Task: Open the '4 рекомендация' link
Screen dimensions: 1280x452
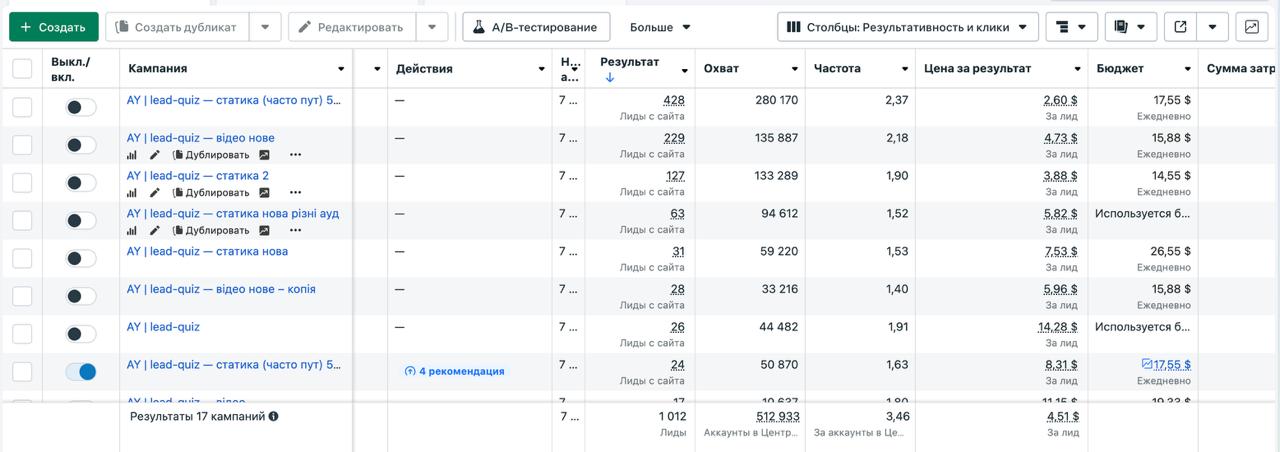Action: 454,371
